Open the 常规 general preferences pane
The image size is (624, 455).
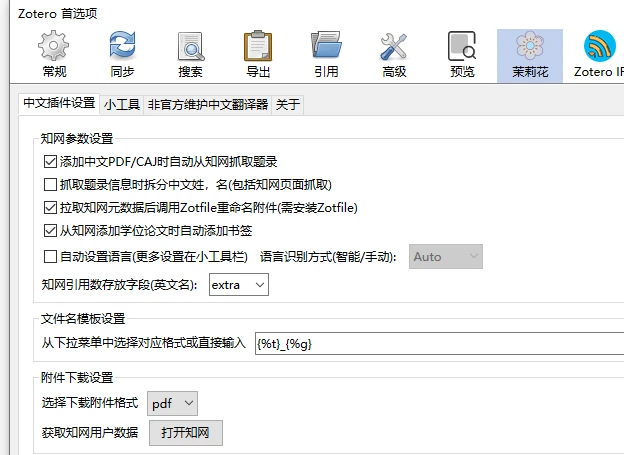pyautogui.click(x=54, y=55)
